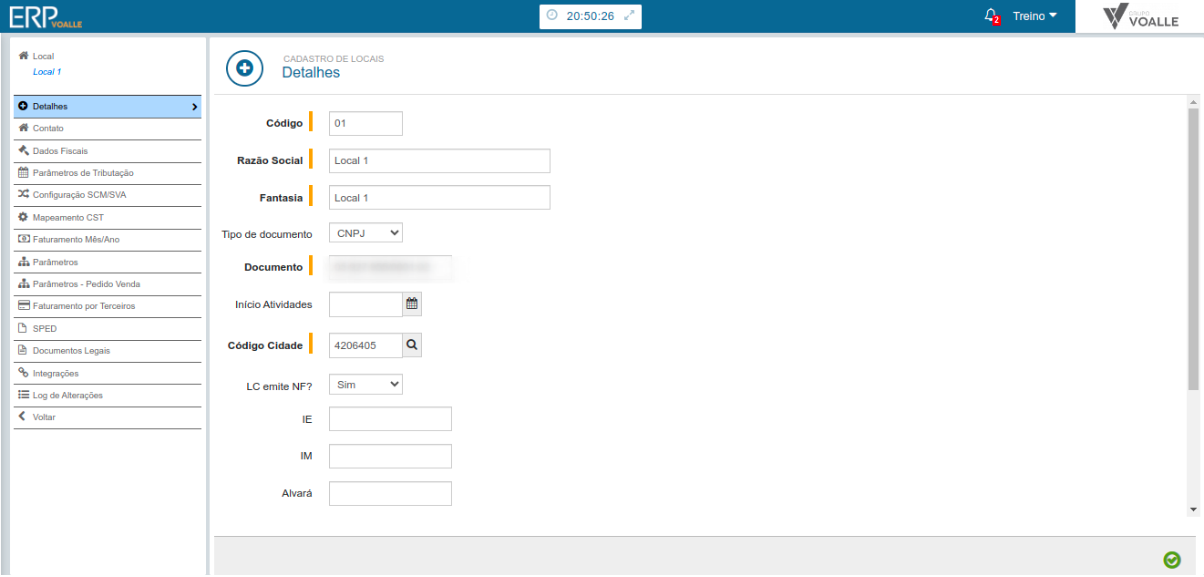This screenshot has height=577, width=1204.
Task: Click the IE text field
Action: [x=390, y=419]
